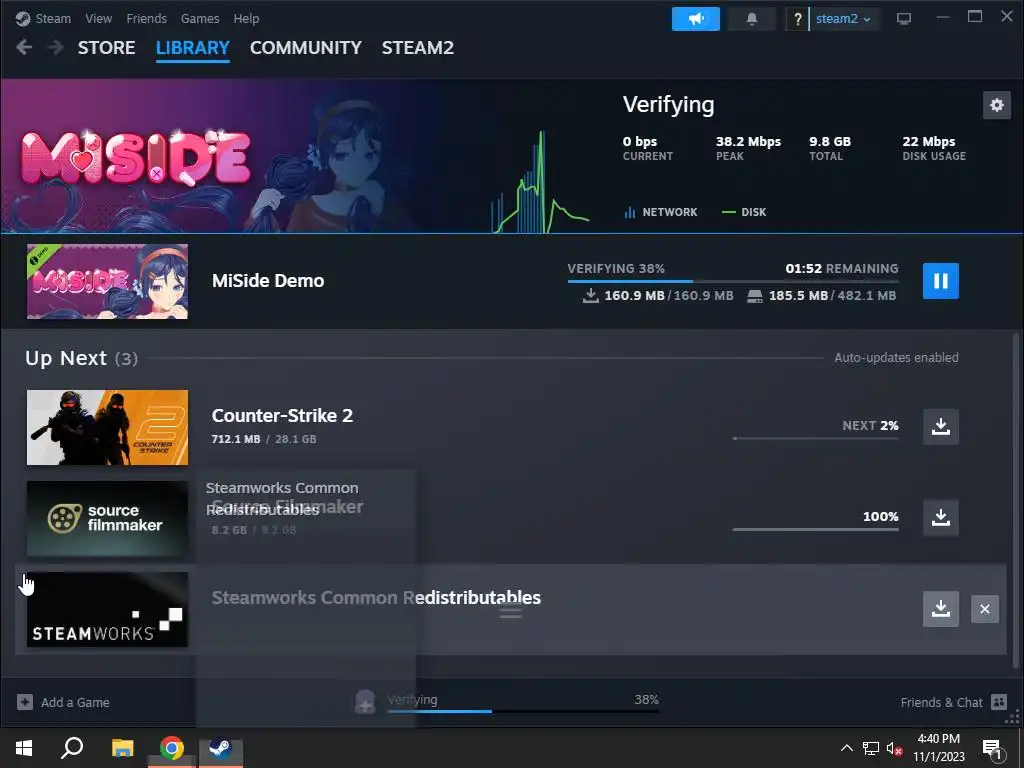
Task: Open the announcements megaphone button
Action: click(x=696, y=18)
